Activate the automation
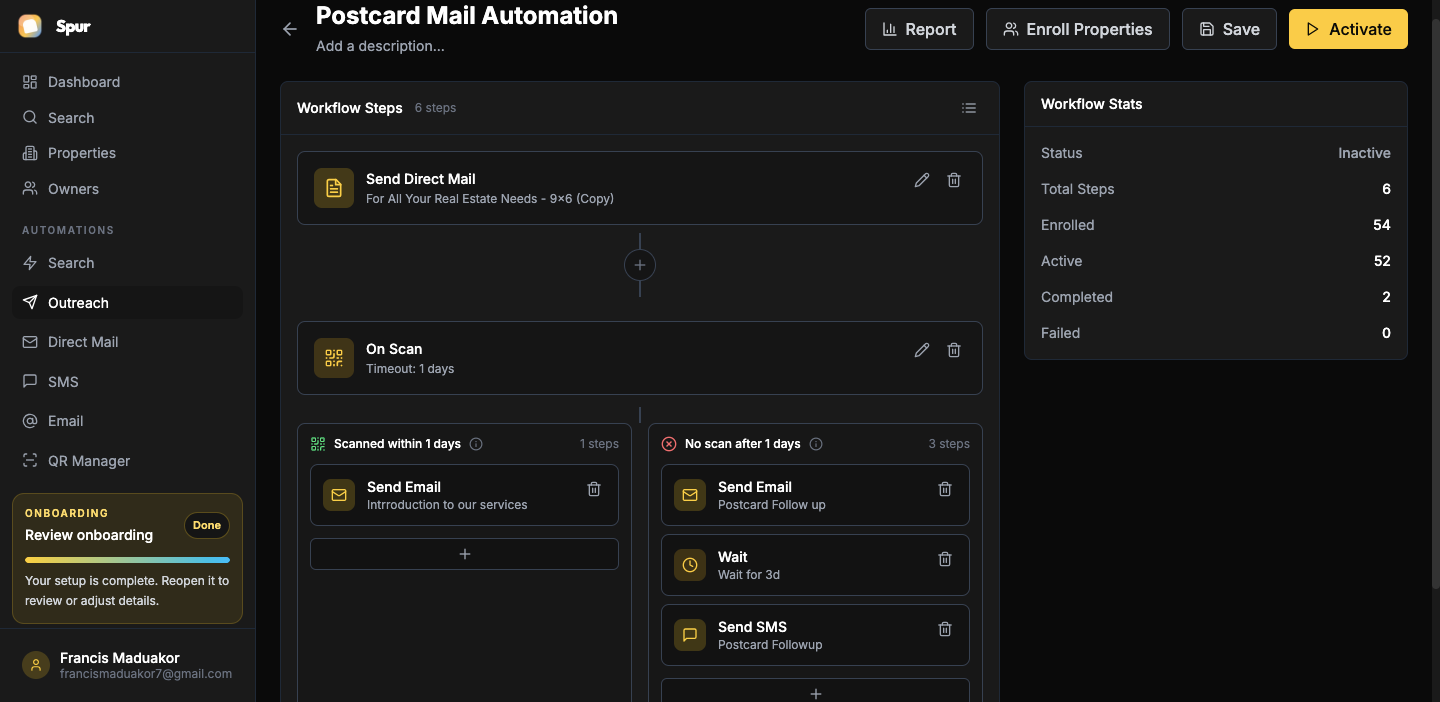The width and height of the screenshot is (1440, 702). (1348, 29)
